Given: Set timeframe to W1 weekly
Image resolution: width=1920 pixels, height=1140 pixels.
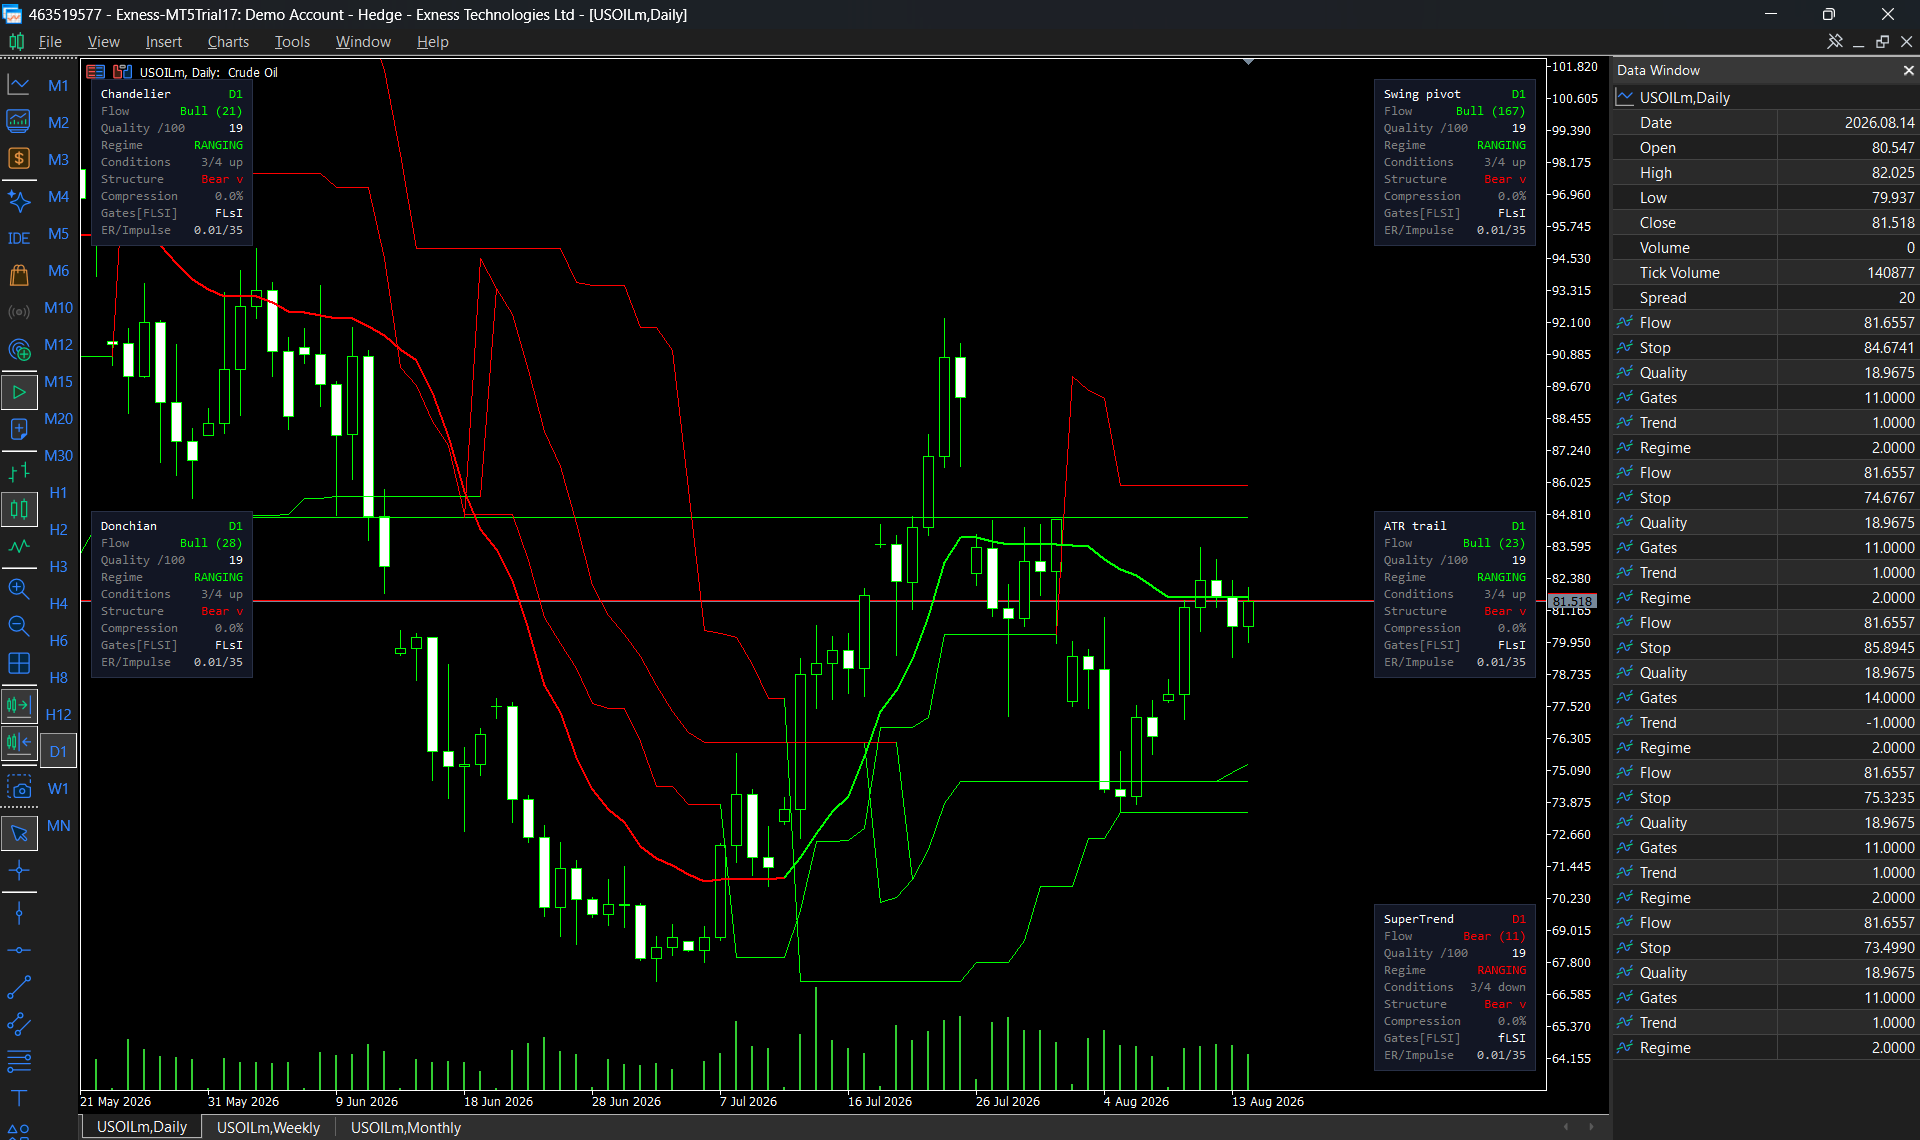Looking at the screenshot, I should click(x=58, y=789).
